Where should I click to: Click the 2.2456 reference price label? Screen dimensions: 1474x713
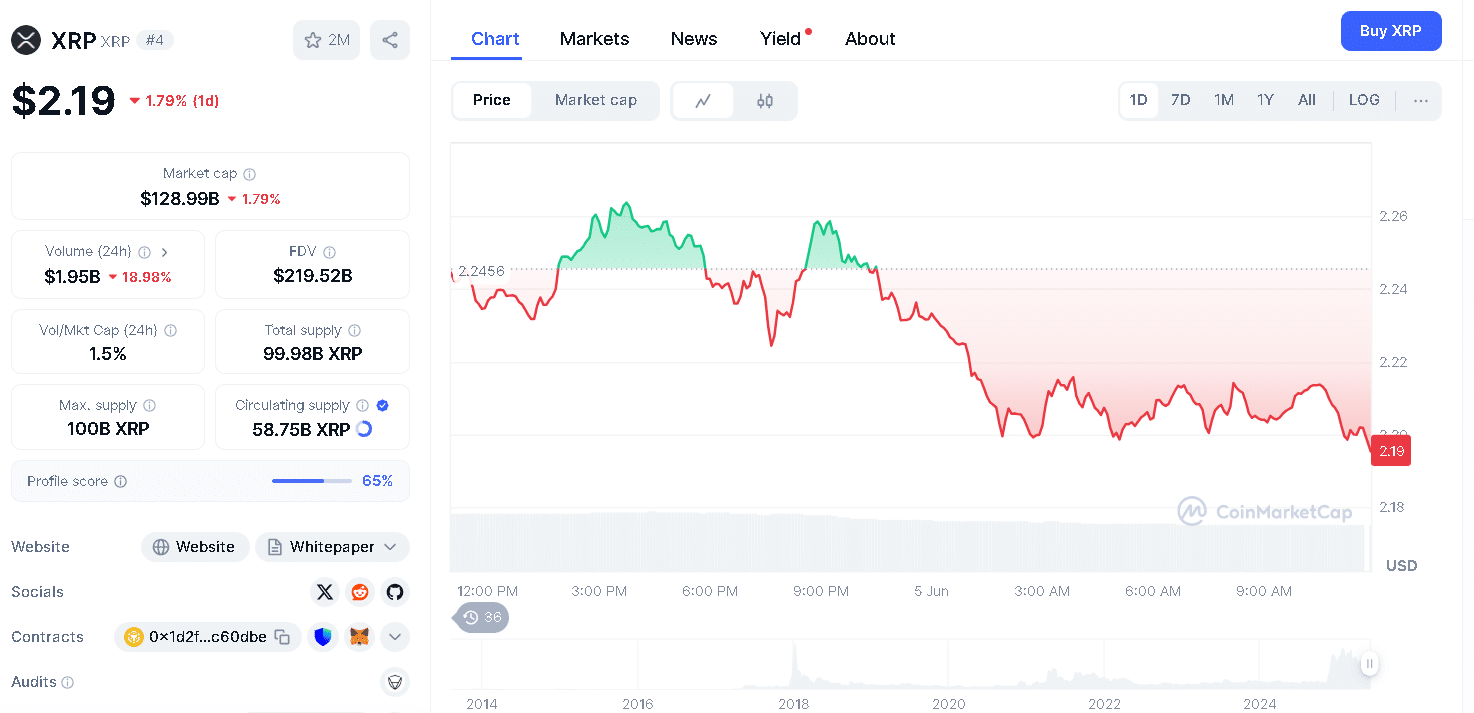click(x=481, y=271)
